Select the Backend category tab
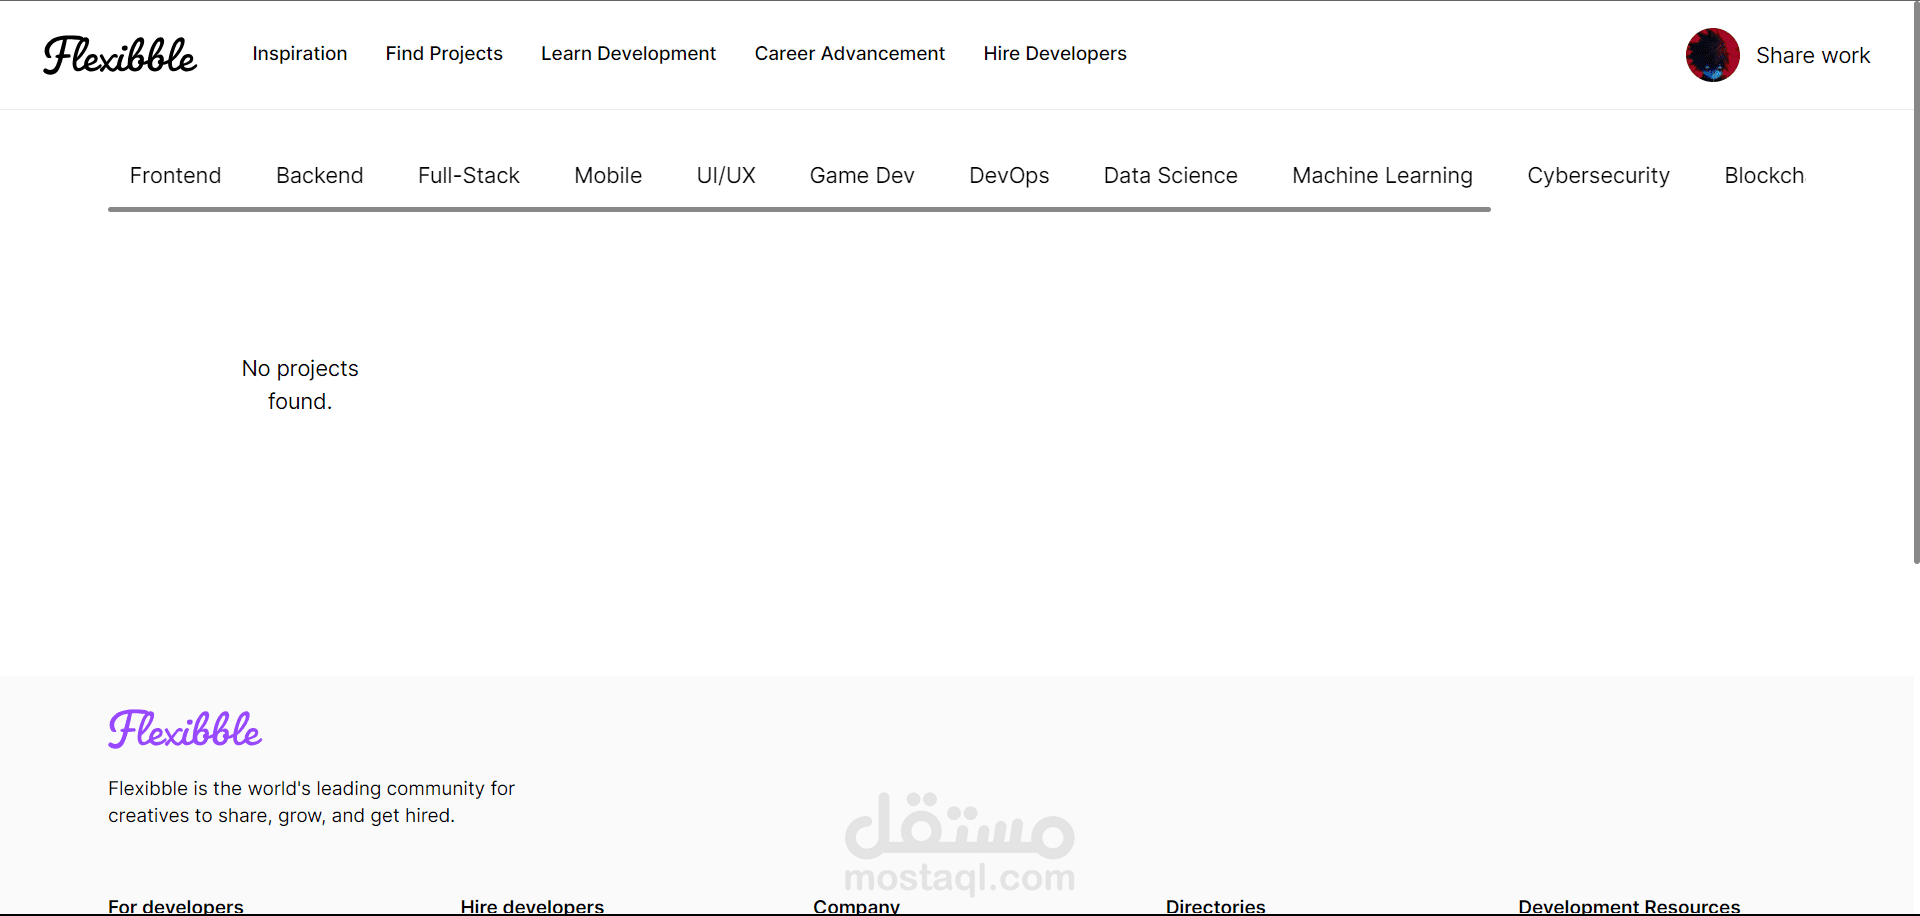1920x916 pixels. click(319, 176)
